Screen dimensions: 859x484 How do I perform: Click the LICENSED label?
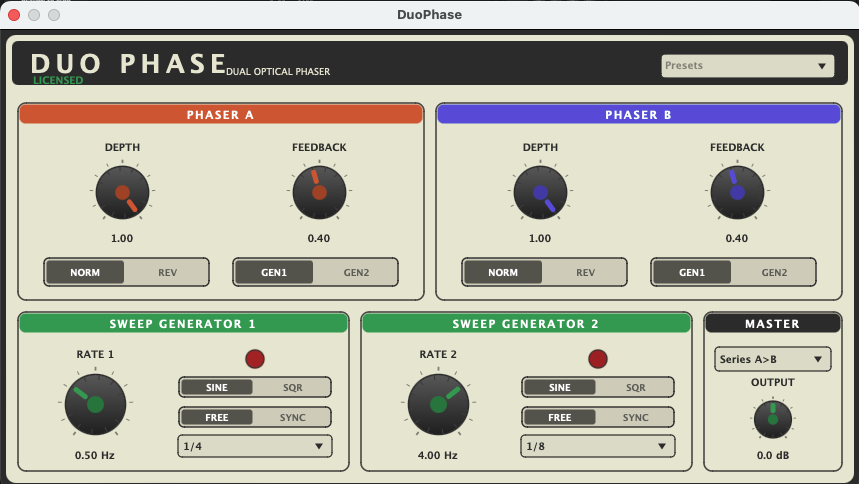[x=58, y=81]
